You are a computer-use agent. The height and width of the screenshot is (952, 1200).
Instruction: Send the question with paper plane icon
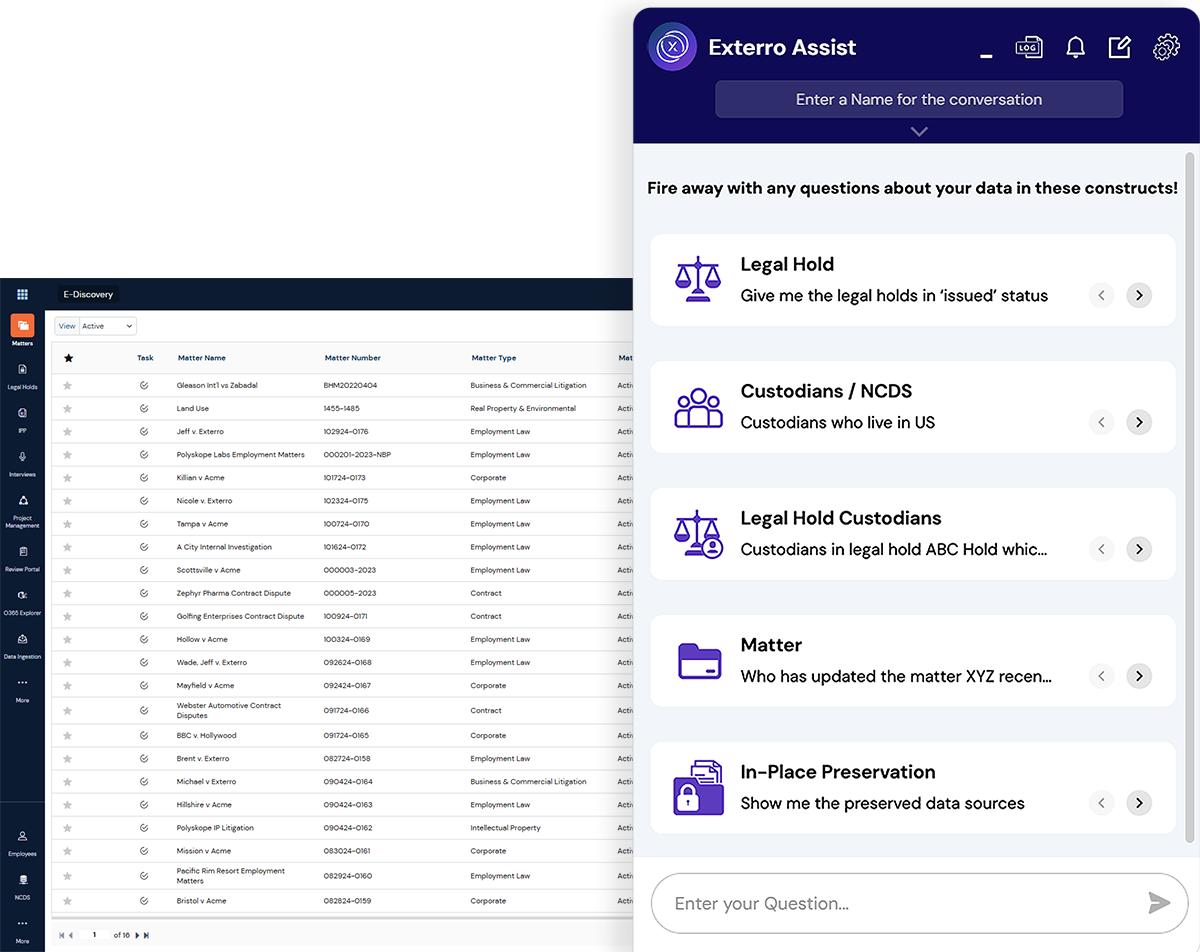pyautogui.click(x=1159, y=903)
